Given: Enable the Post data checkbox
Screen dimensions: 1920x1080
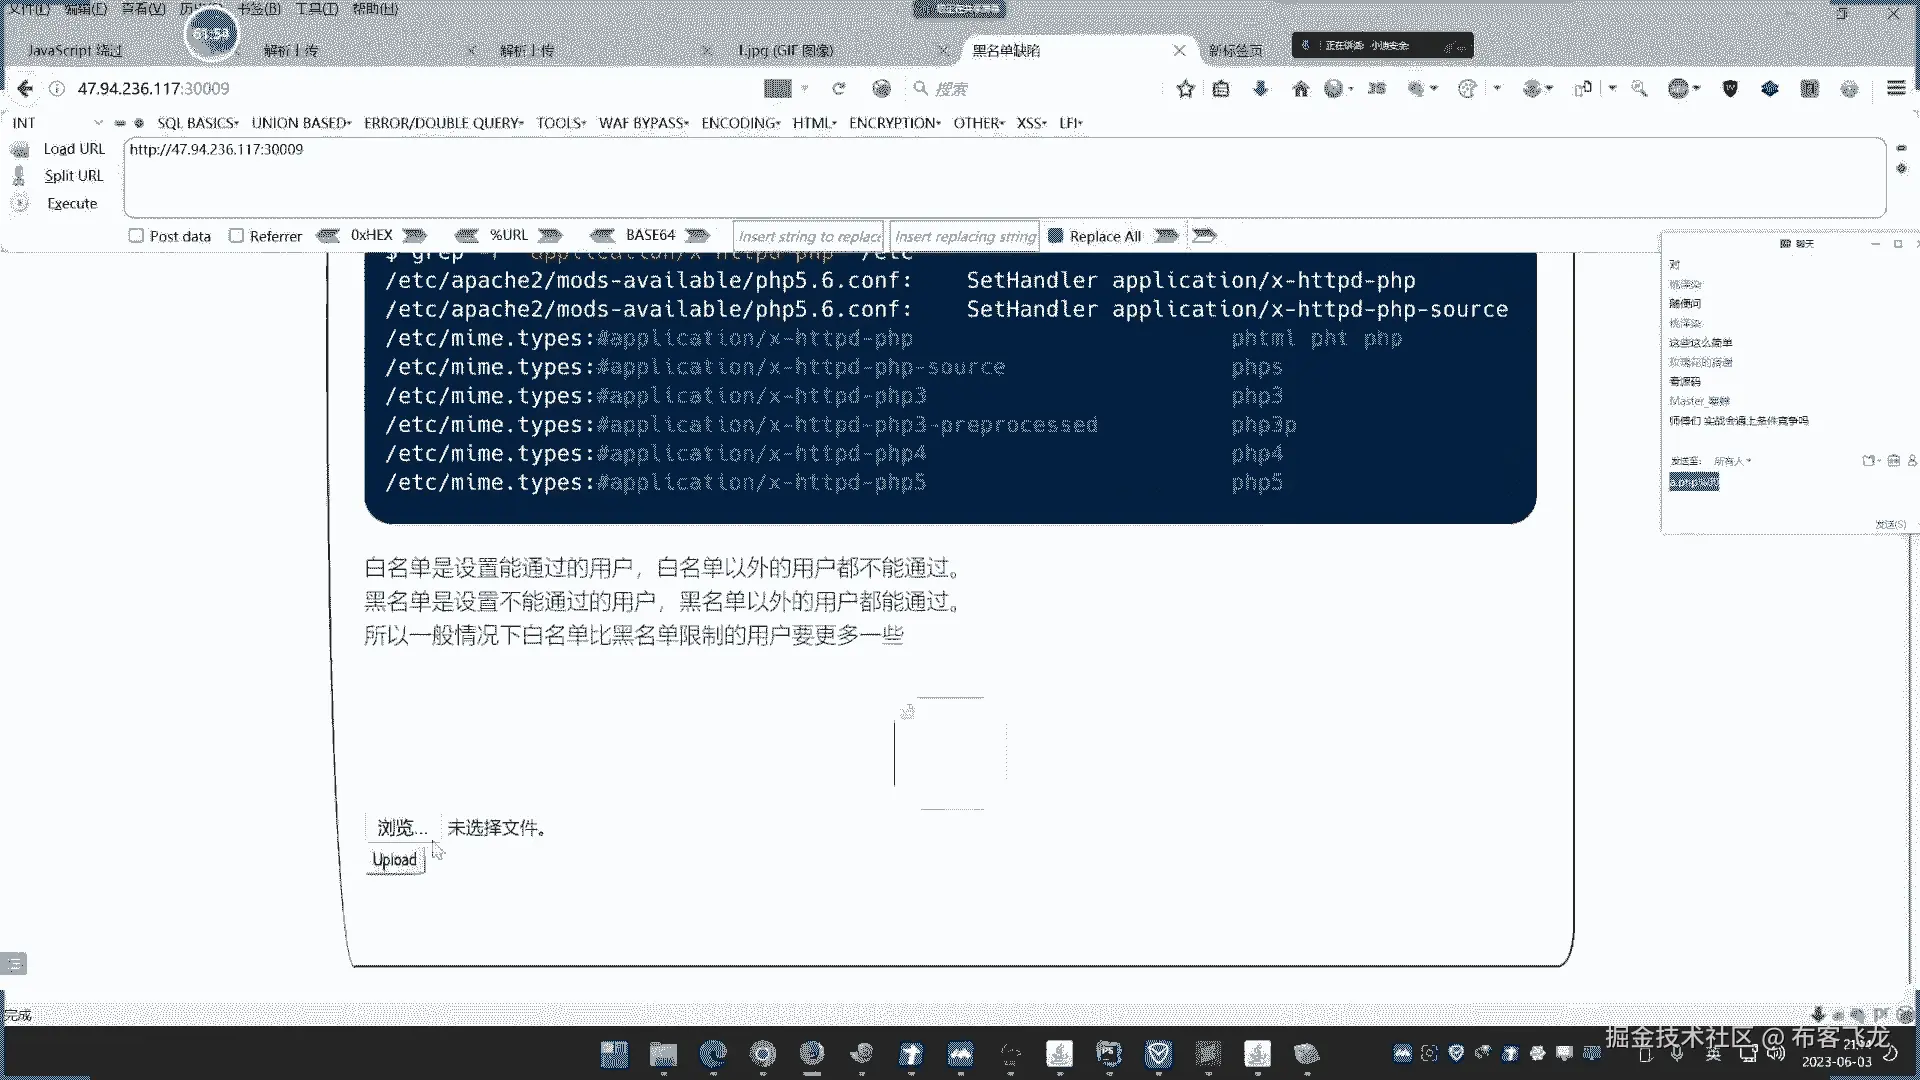Looking at the screenshot, I should [x=136, y=236].
